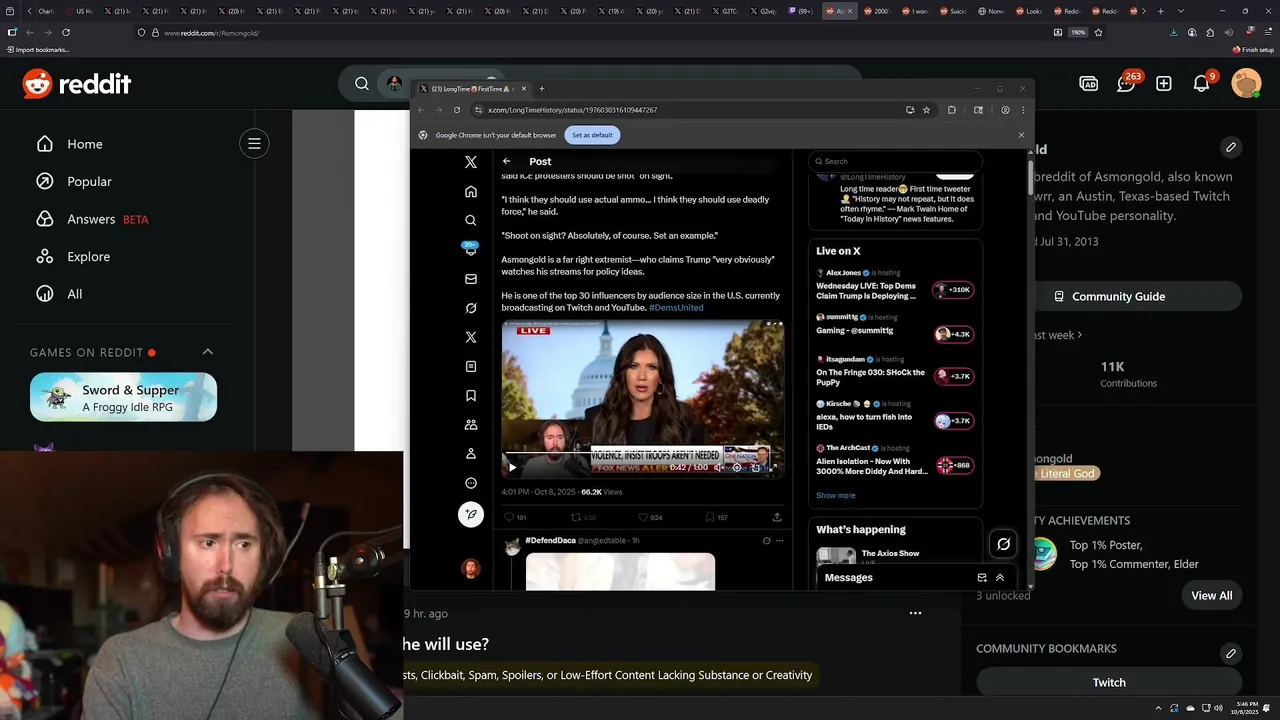
Task: Open Bookmarks in the X sidebar
Action: point(471,396)
